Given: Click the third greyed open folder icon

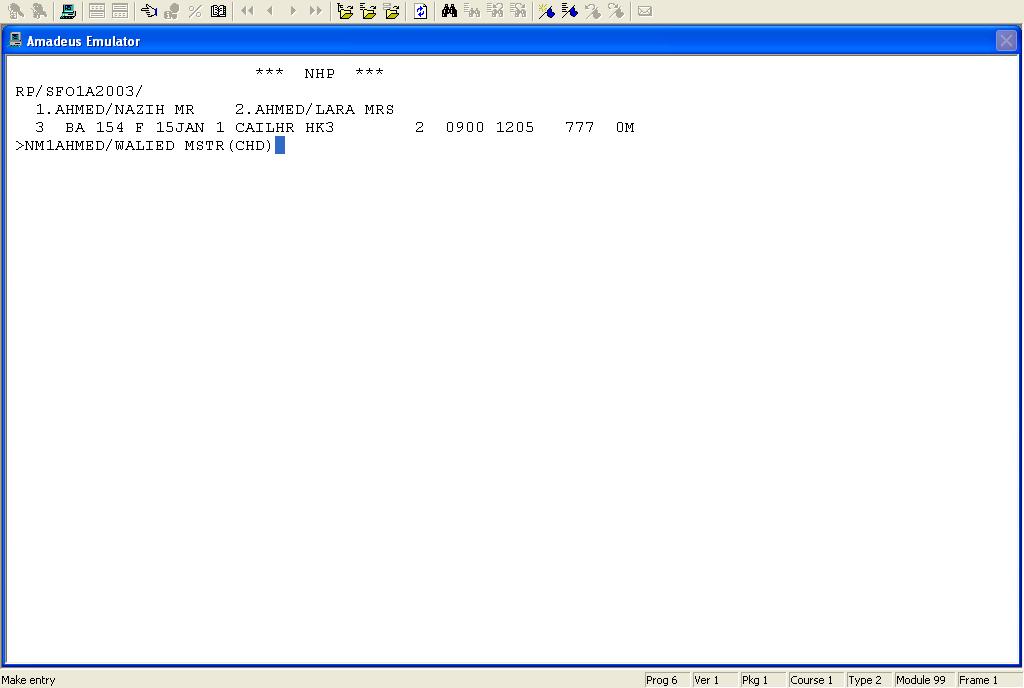Looking at the screenshot, I should pos(392,11).
